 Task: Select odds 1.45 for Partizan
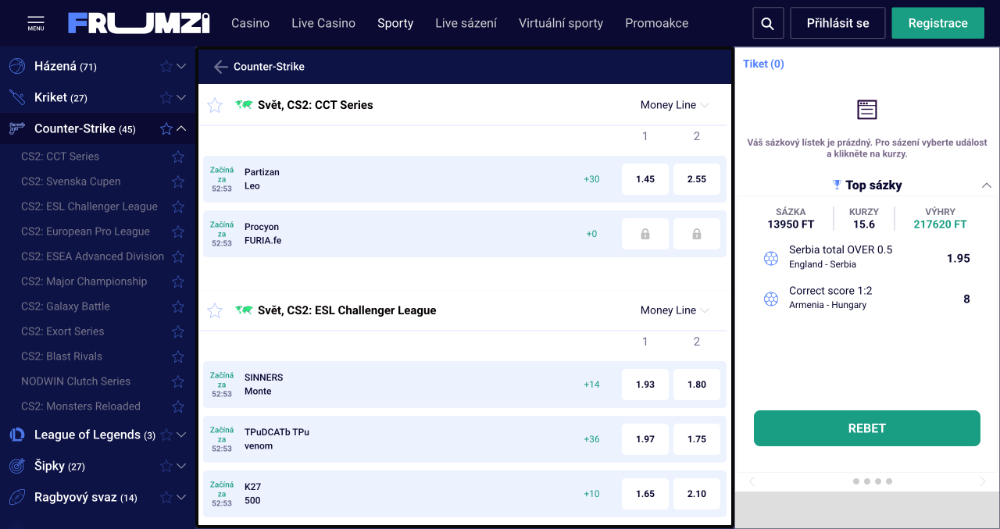click(x=645, y=179)
